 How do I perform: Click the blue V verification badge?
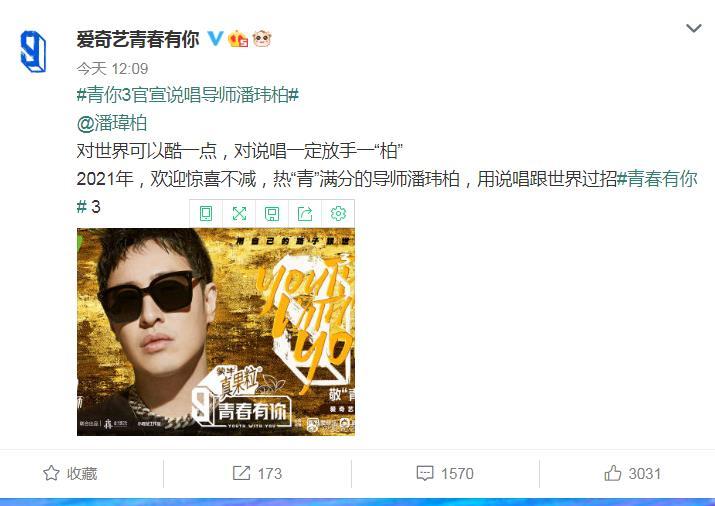pos(215,38)
